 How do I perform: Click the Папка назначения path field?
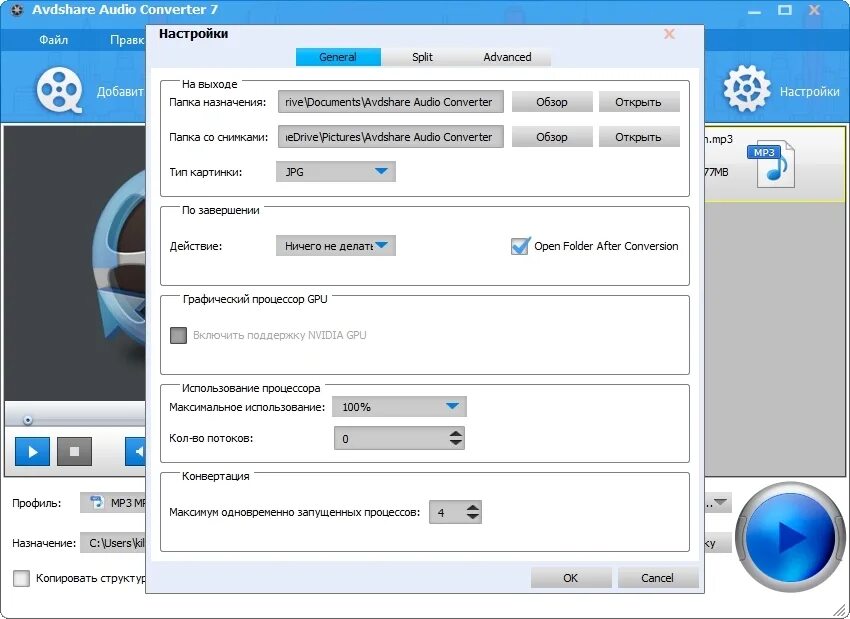click(x=390, y=102)
